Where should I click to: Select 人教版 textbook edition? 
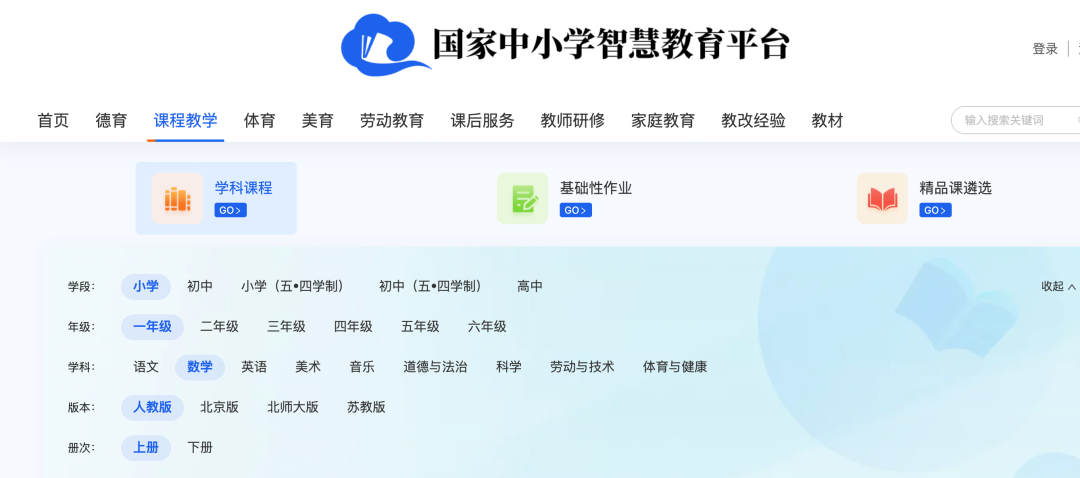pyautogui.click(x=152, y=407)
